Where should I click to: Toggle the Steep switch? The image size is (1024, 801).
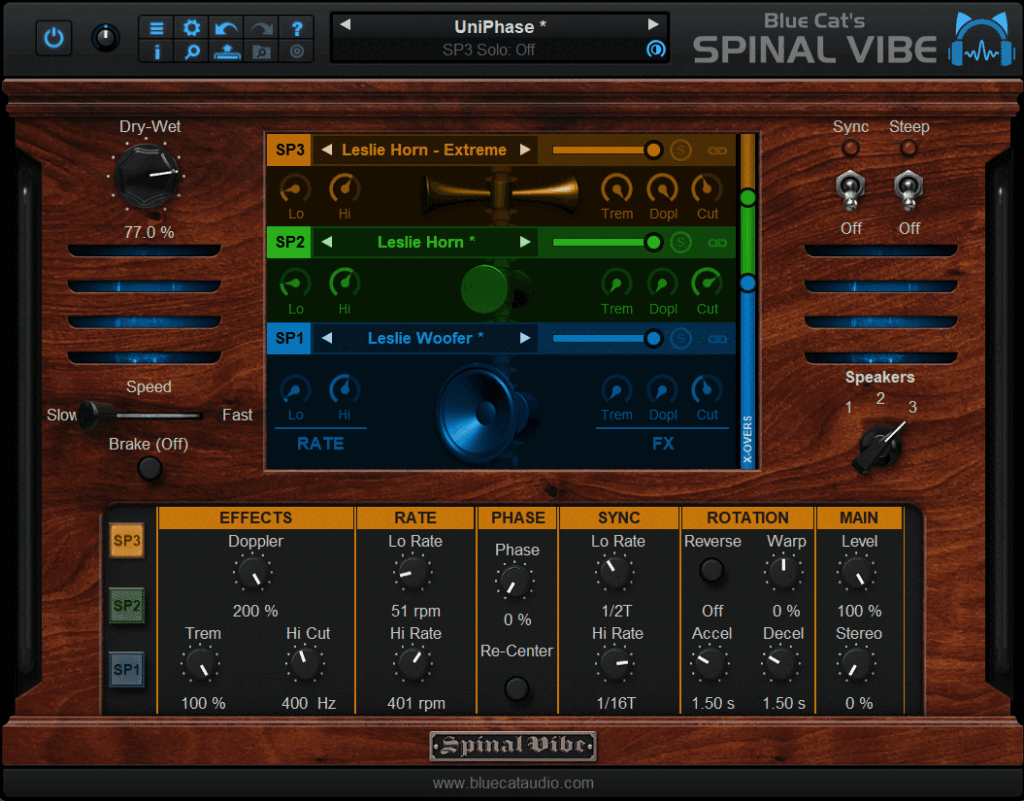(909, 190)
